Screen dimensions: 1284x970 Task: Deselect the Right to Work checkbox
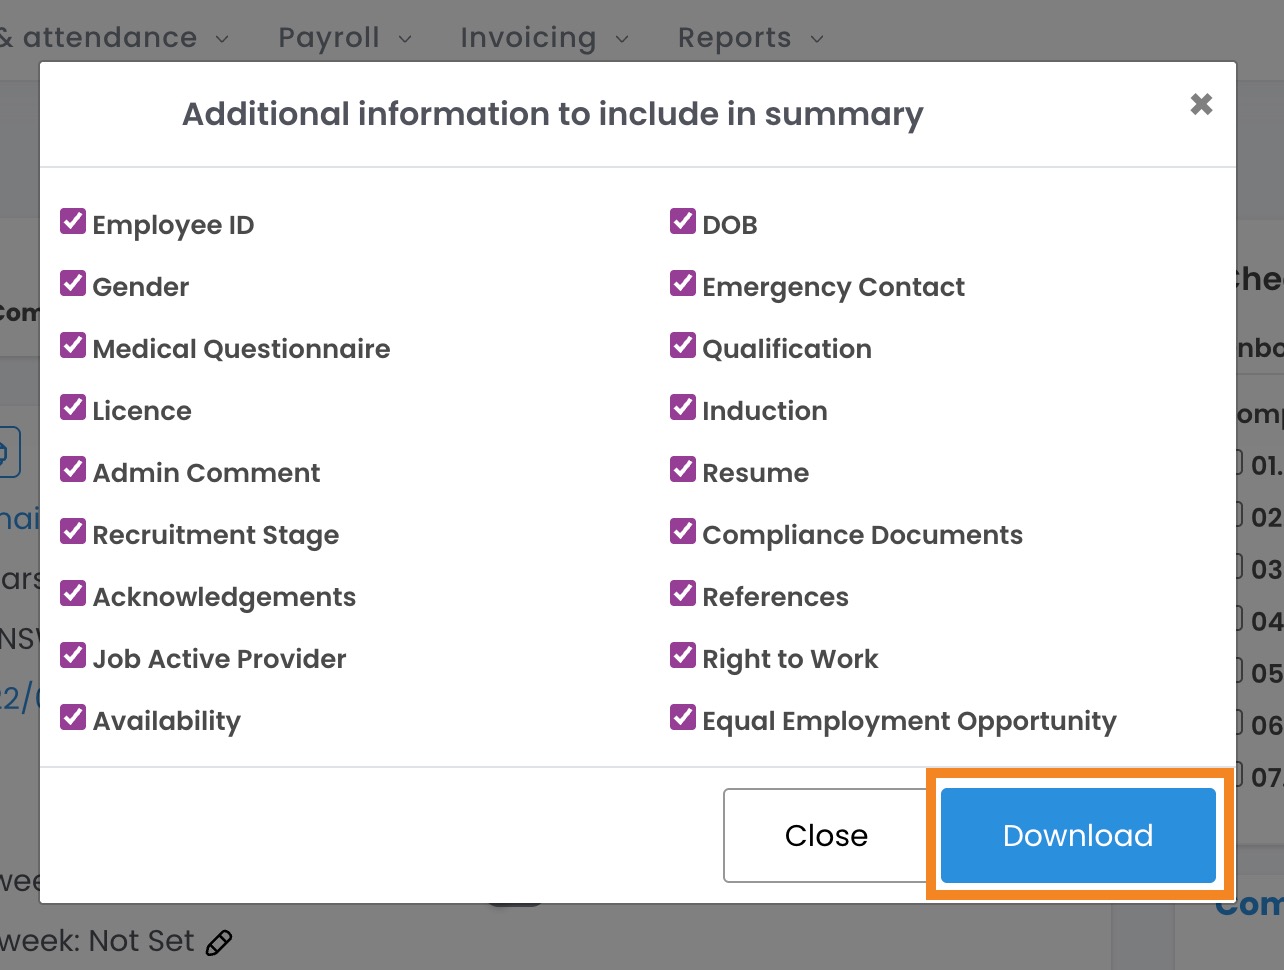point(683,656)
